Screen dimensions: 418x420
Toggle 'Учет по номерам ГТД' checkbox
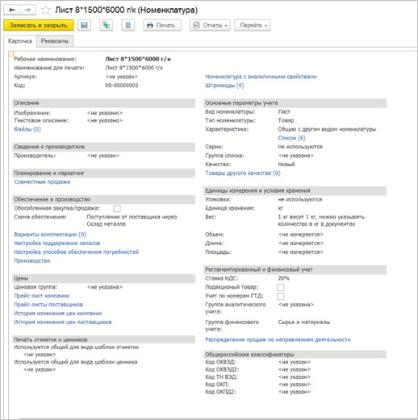281,296
